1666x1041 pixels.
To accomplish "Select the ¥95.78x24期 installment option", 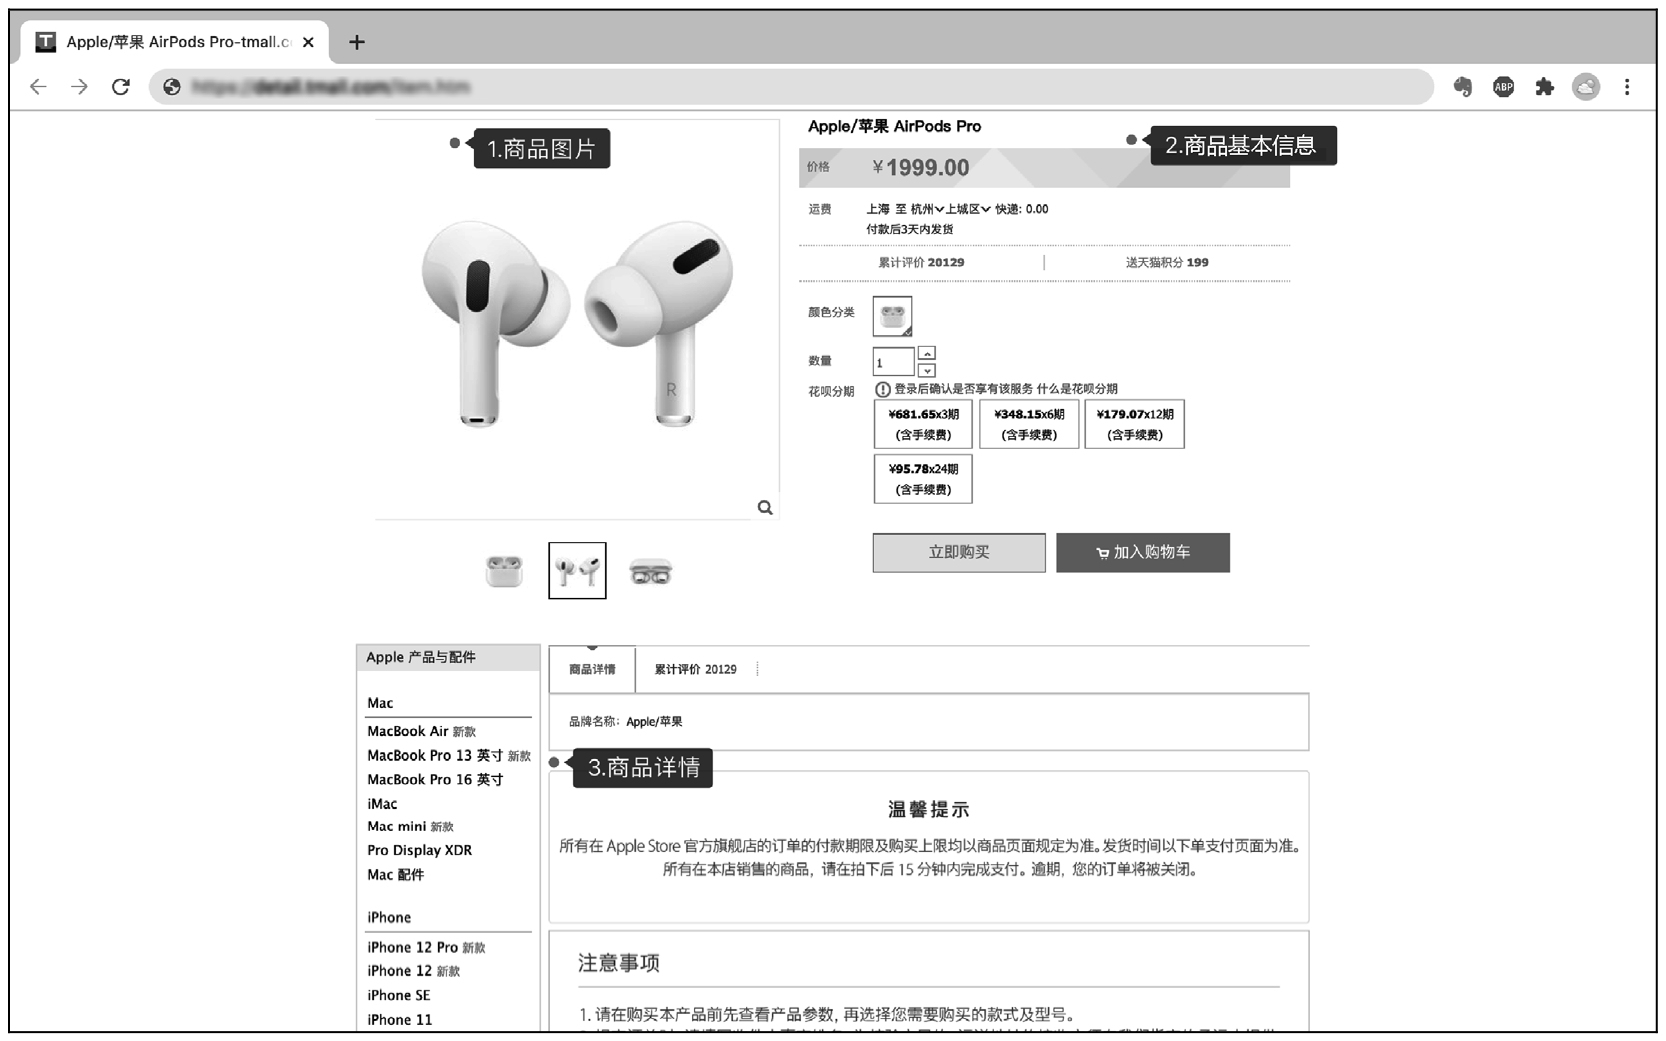I will (x=923, y=479).
